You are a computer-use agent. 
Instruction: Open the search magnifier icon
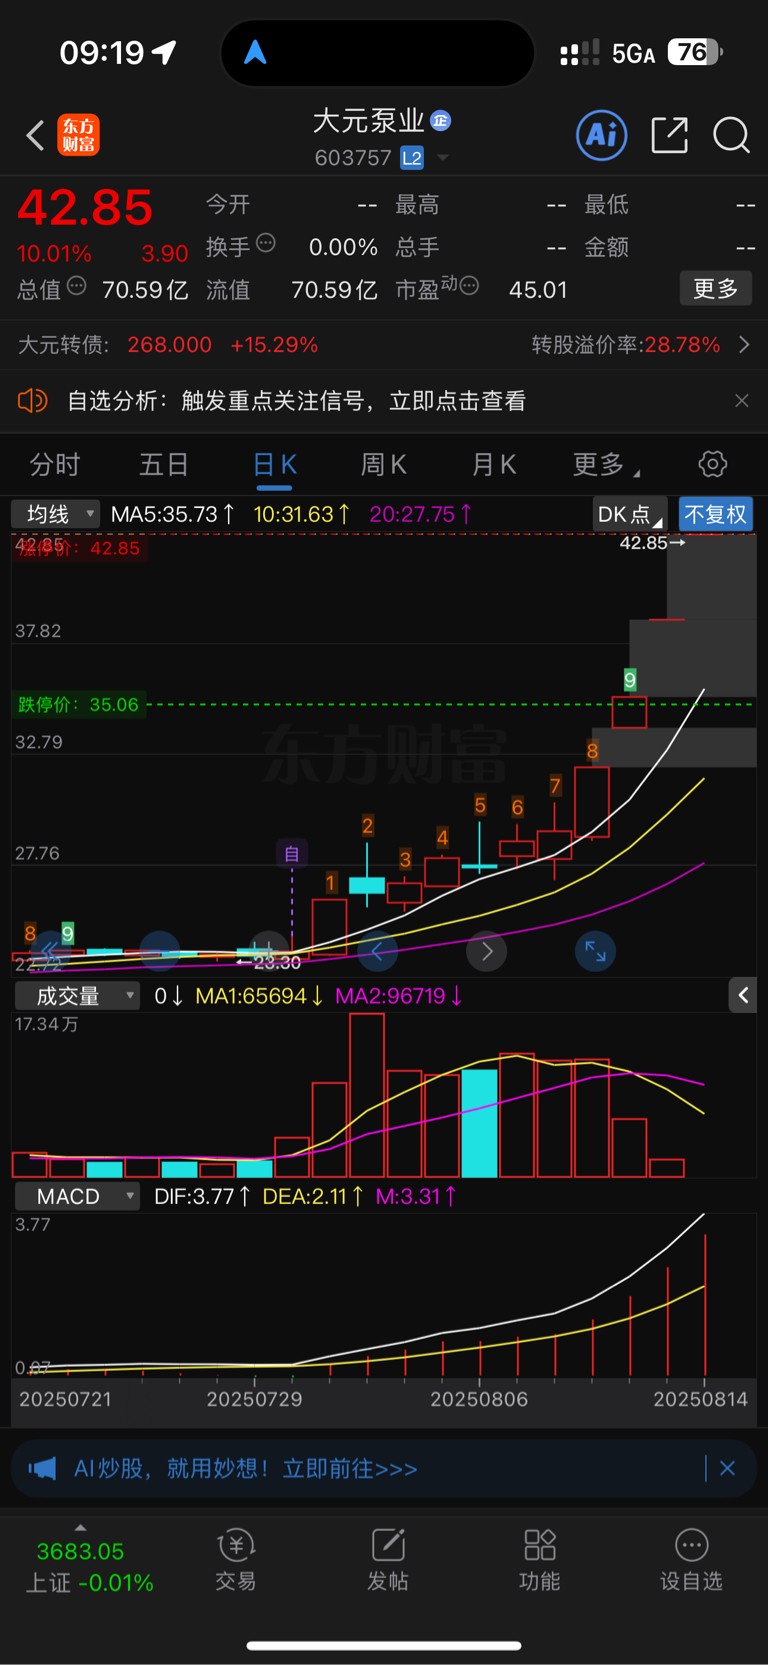731,135
